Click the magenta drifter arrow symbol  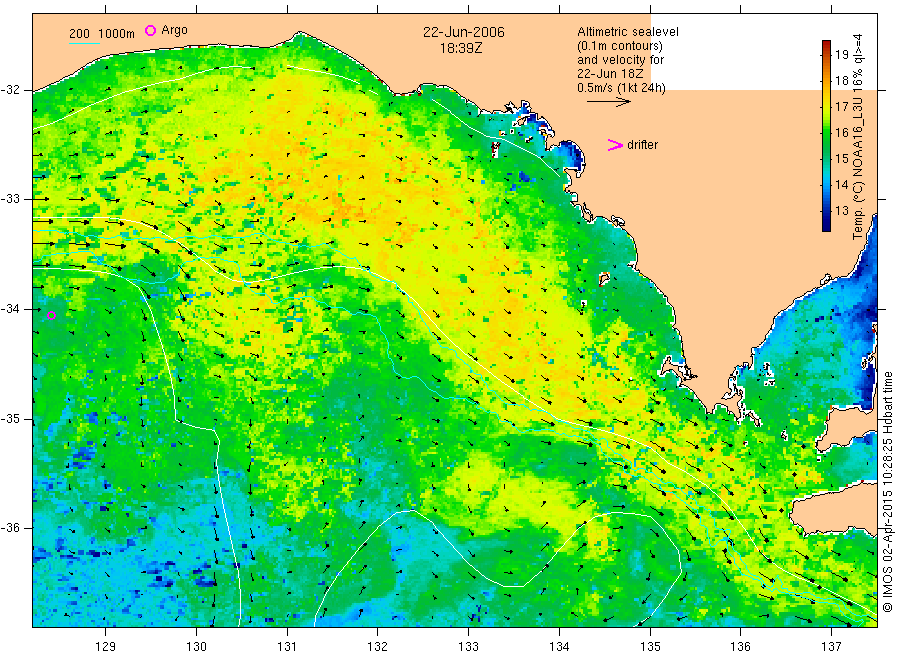[x=615, y=145]
